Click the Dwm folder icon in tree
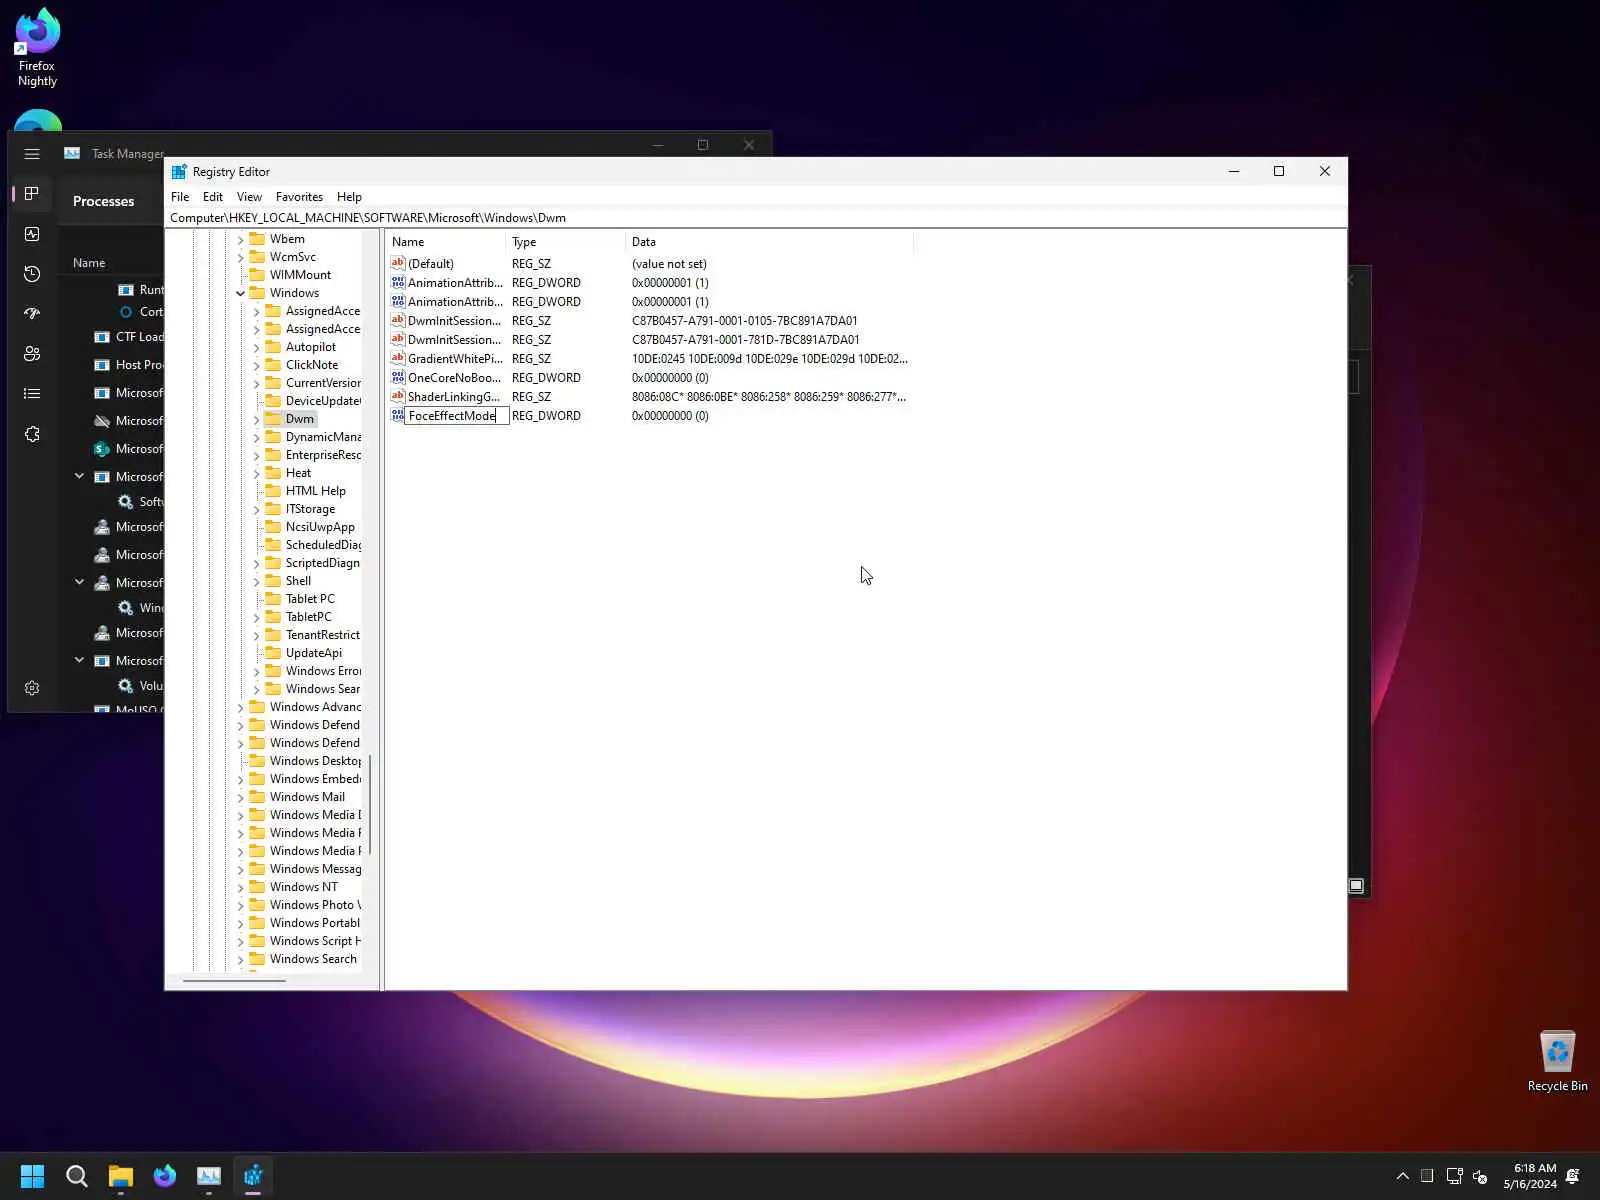Viewport: 1600px width, 1200px height. pos(273,419)
